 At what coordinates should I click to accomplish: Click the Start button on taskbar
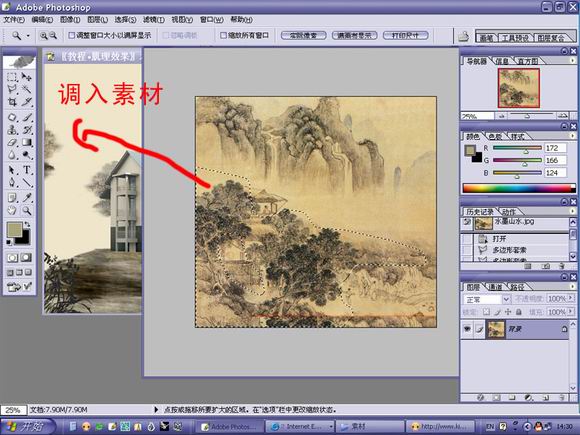click(27, 426)
